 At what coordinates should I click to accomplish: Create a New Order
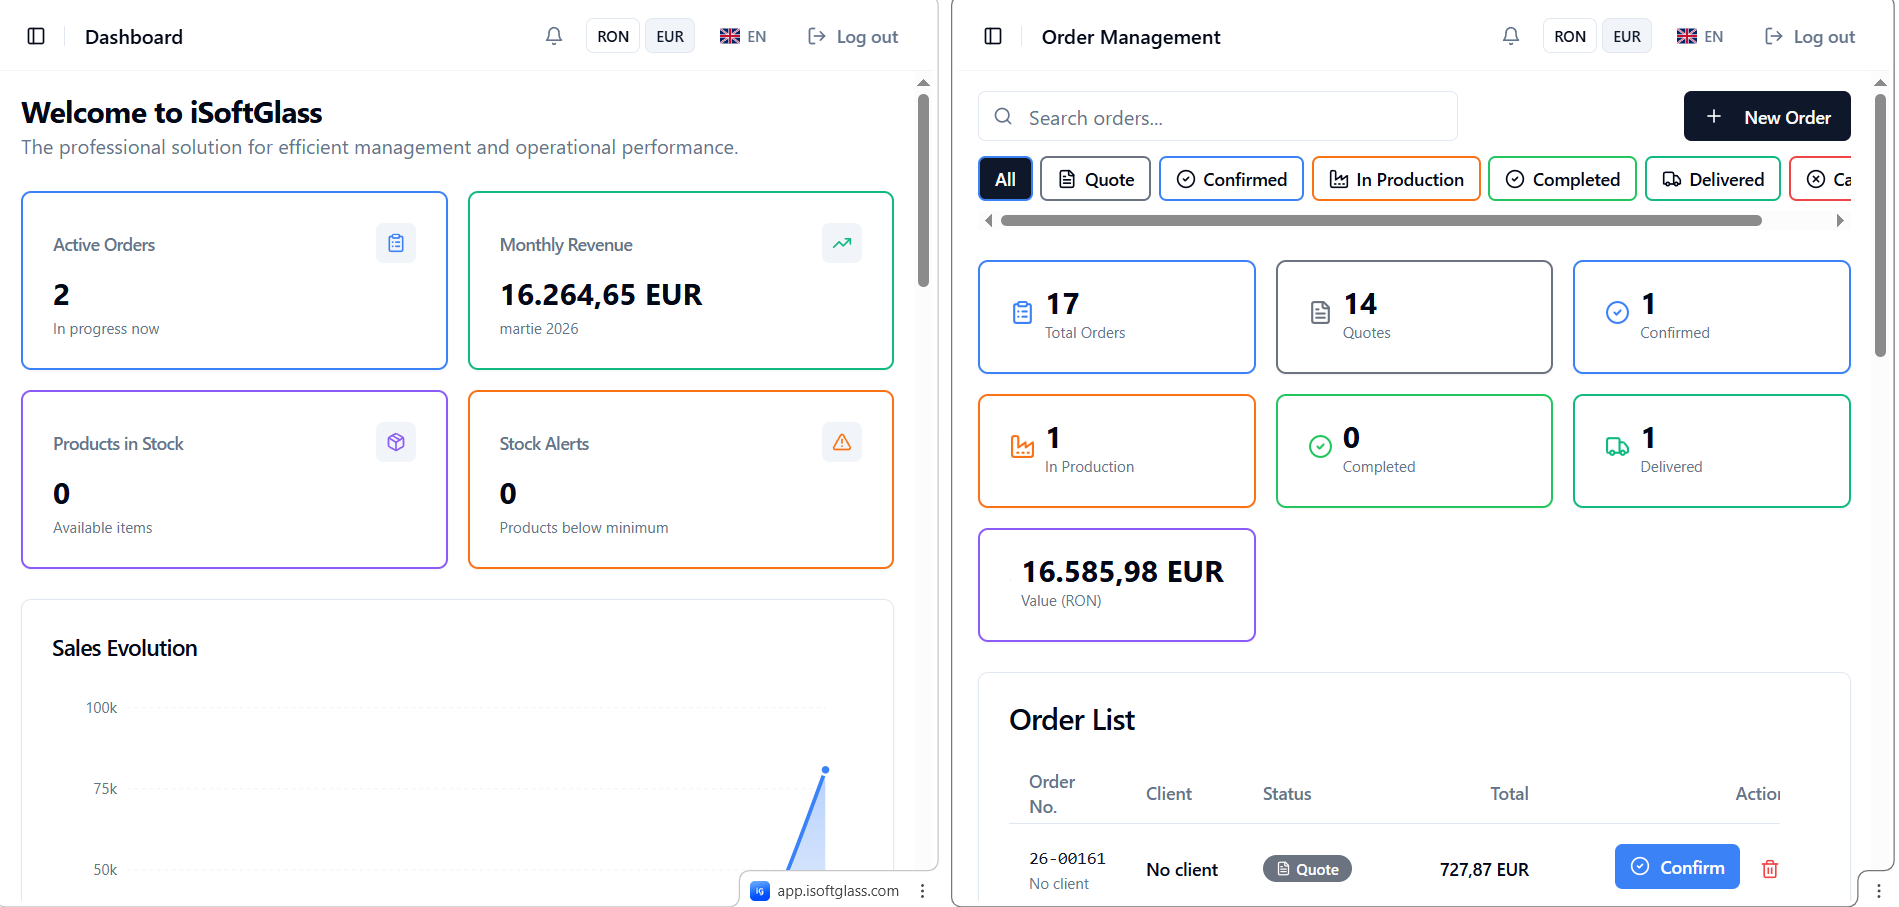coord(1766,116)
